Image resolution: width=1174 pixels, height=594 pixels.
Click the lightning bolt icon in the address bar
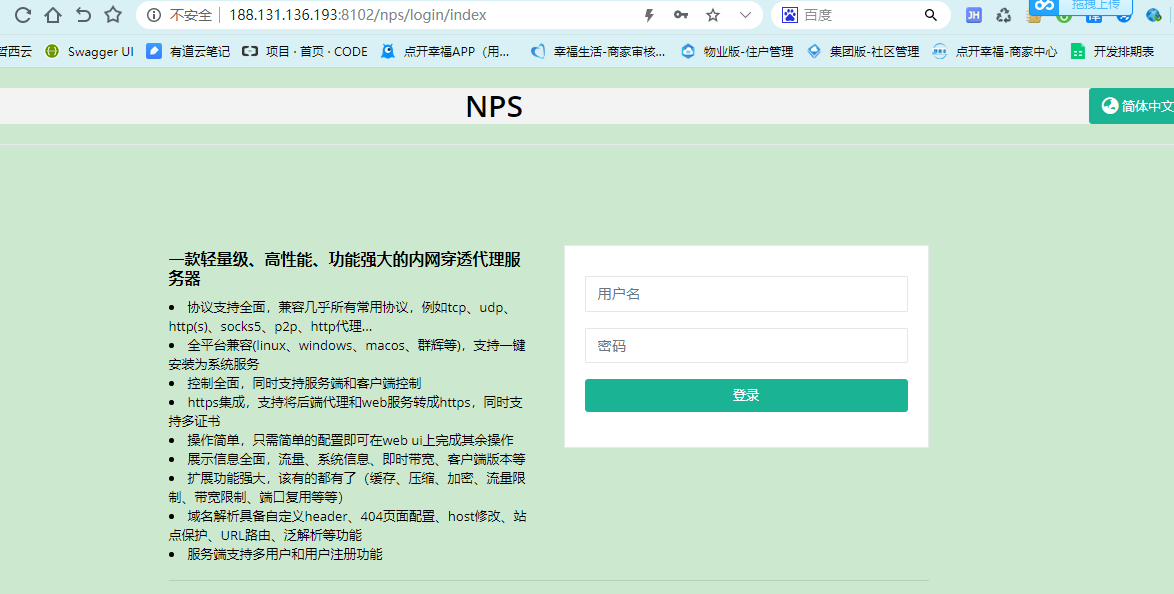point(648,15)
